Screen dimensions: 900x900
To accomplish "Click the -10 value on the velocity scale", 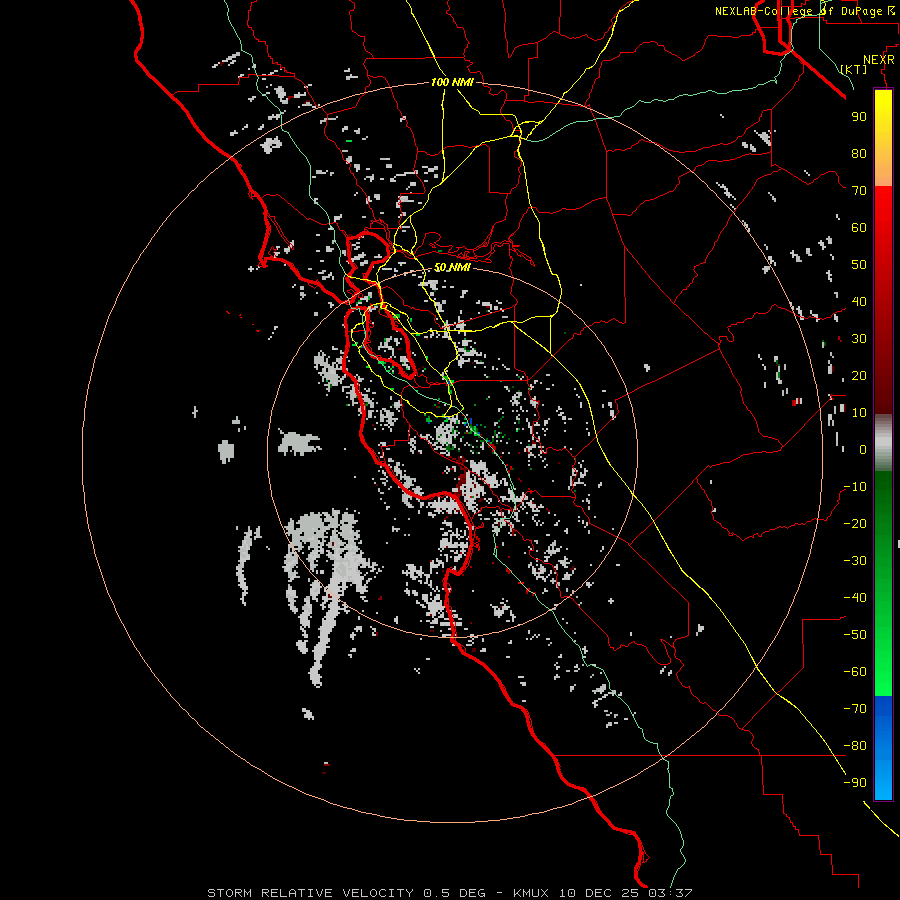I will coord(855,487).
